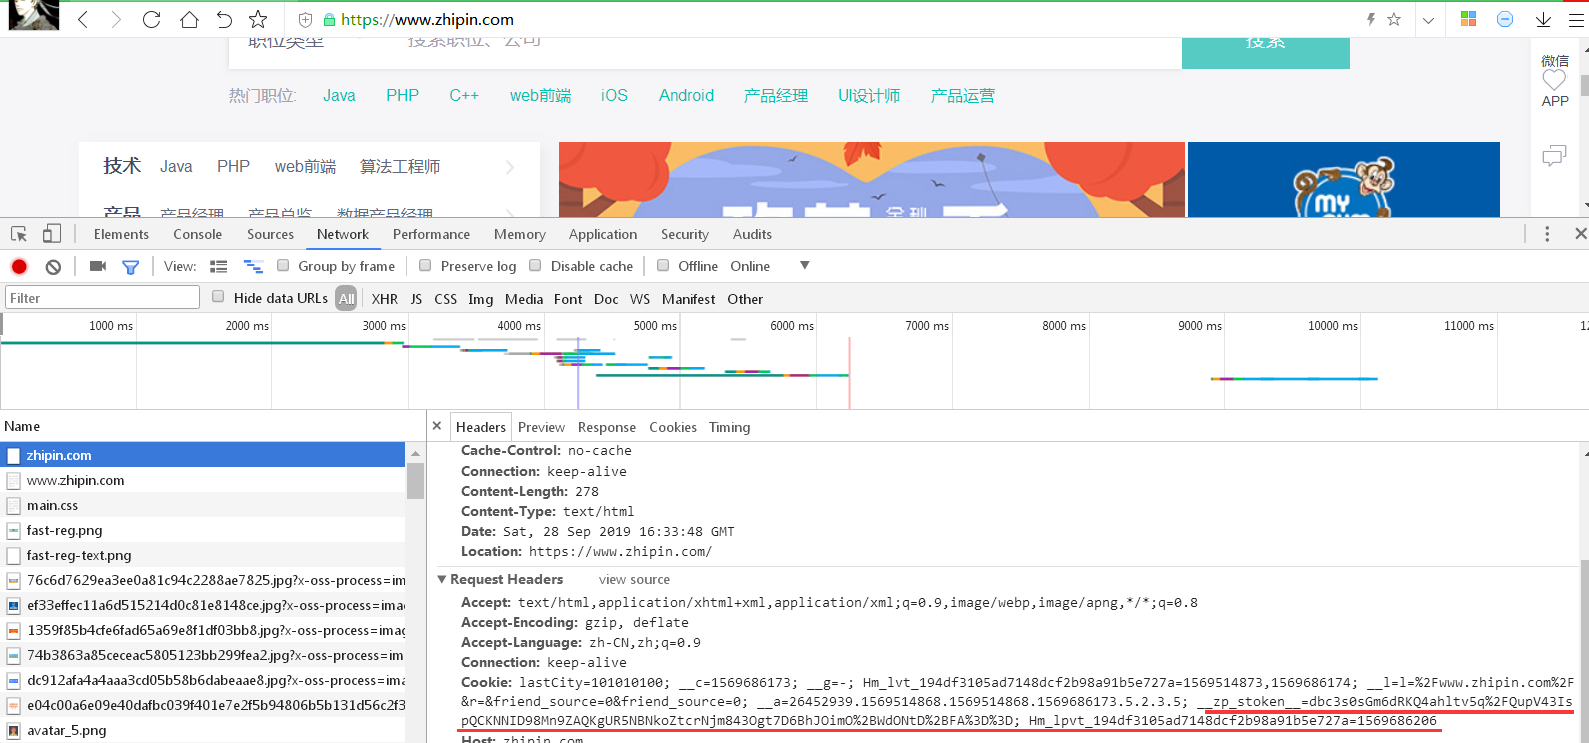The height and width of the screenshot is (743, 1589).
Task: Open address bar dropdown arrow
Action: coord(1428,20)
